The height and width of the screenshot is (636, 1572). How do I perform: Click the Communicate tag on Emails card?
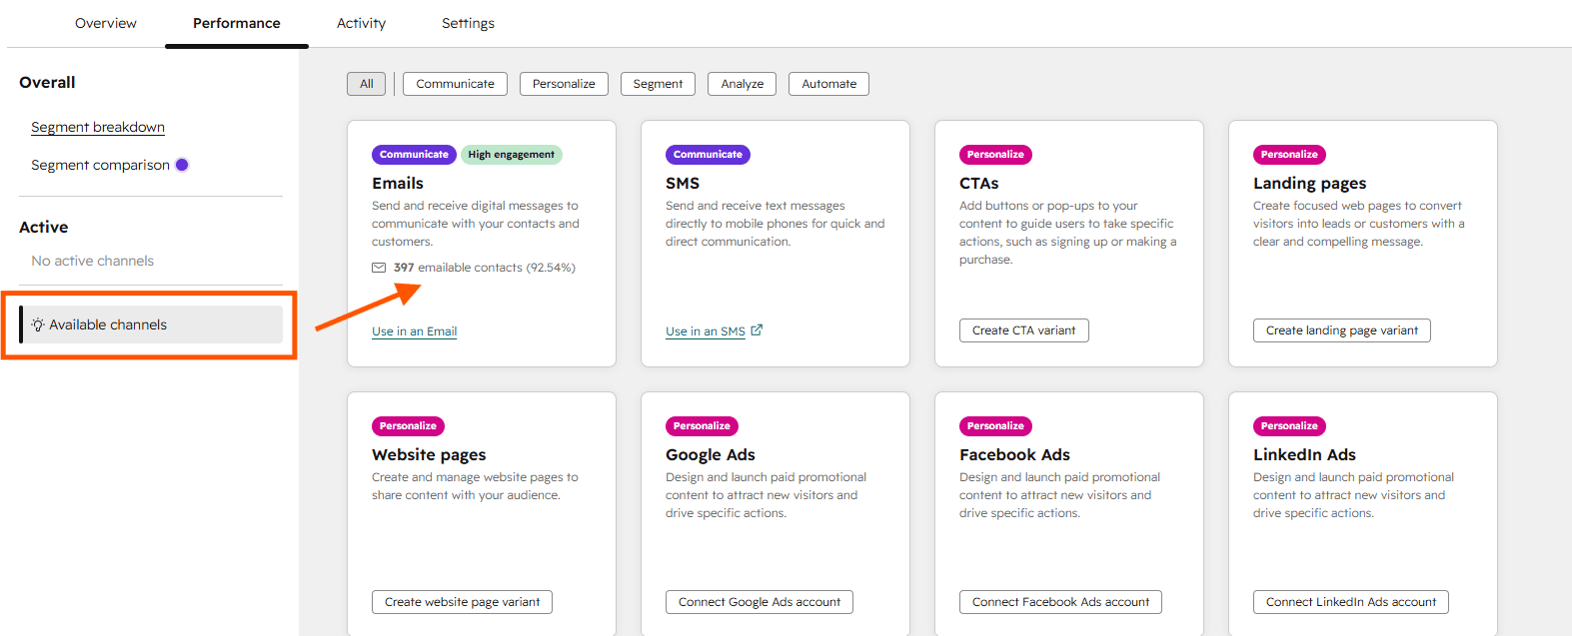click(x=414, y=155)
